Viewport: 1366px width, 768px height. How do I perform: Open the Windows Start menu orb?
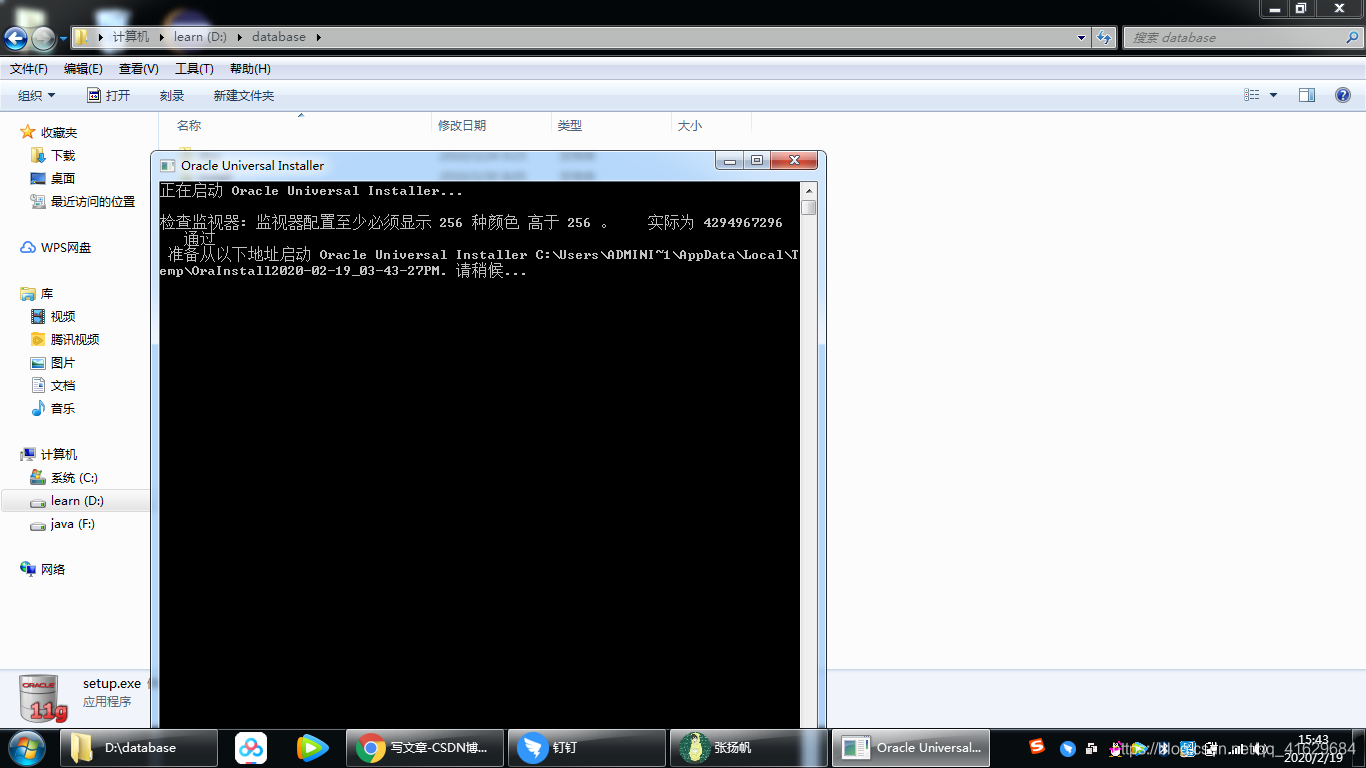click(25, 748)
